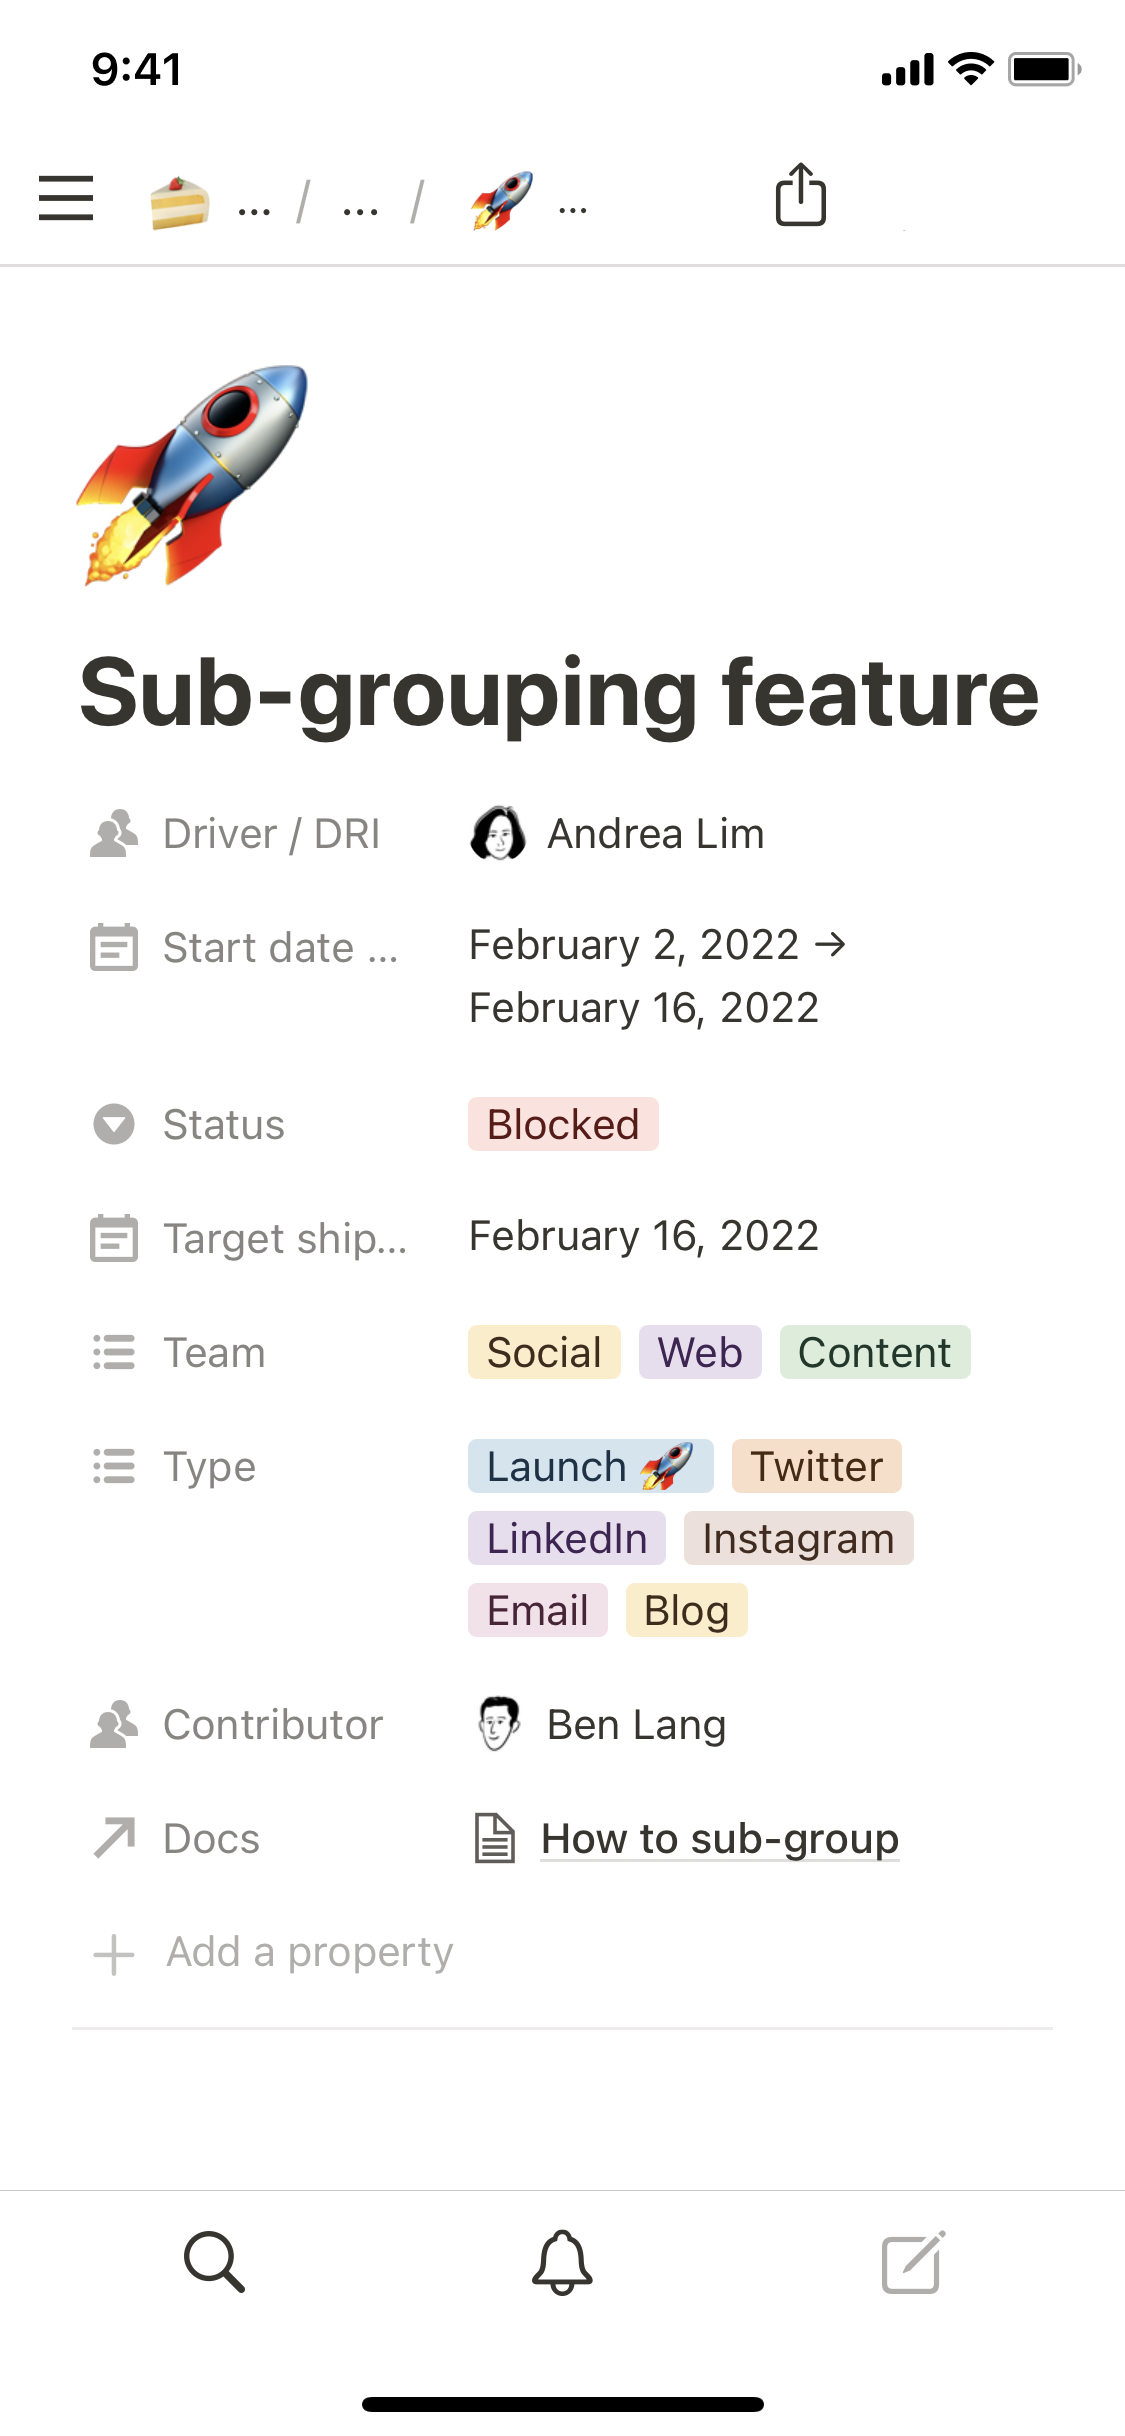
Task: Open the Type property label menu
Action: click(209, 1467)
